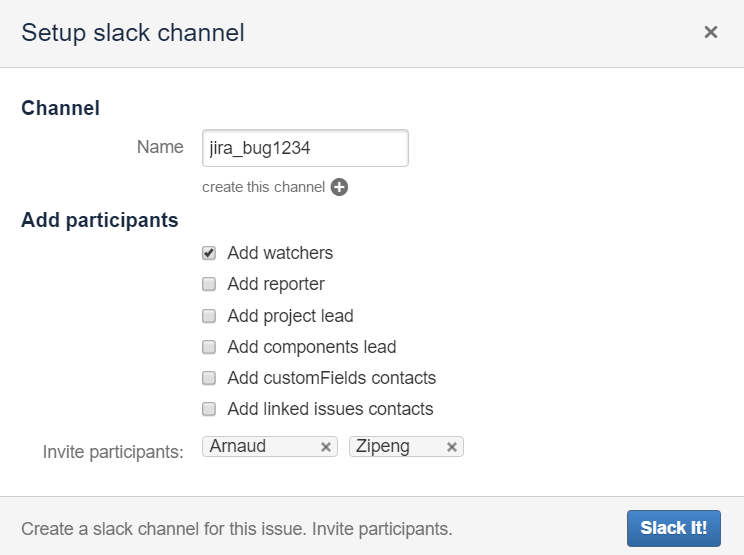Remove Arnaud using the tag's x icon
This screenshot has height=555, width=744.
click(326, 447)
